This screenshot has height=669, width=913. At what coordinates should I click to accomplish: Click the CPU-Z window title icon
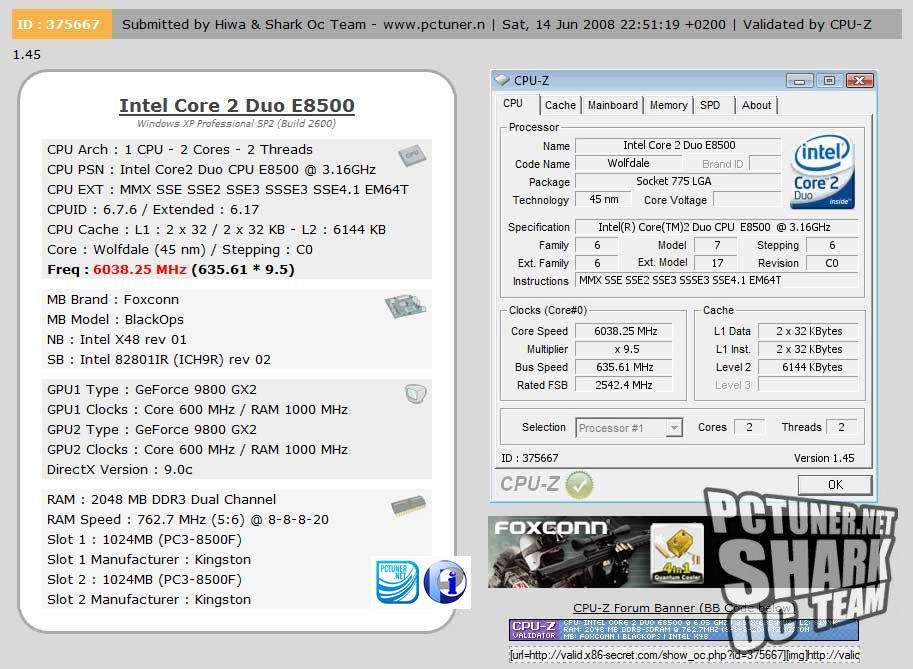[502, 80]
